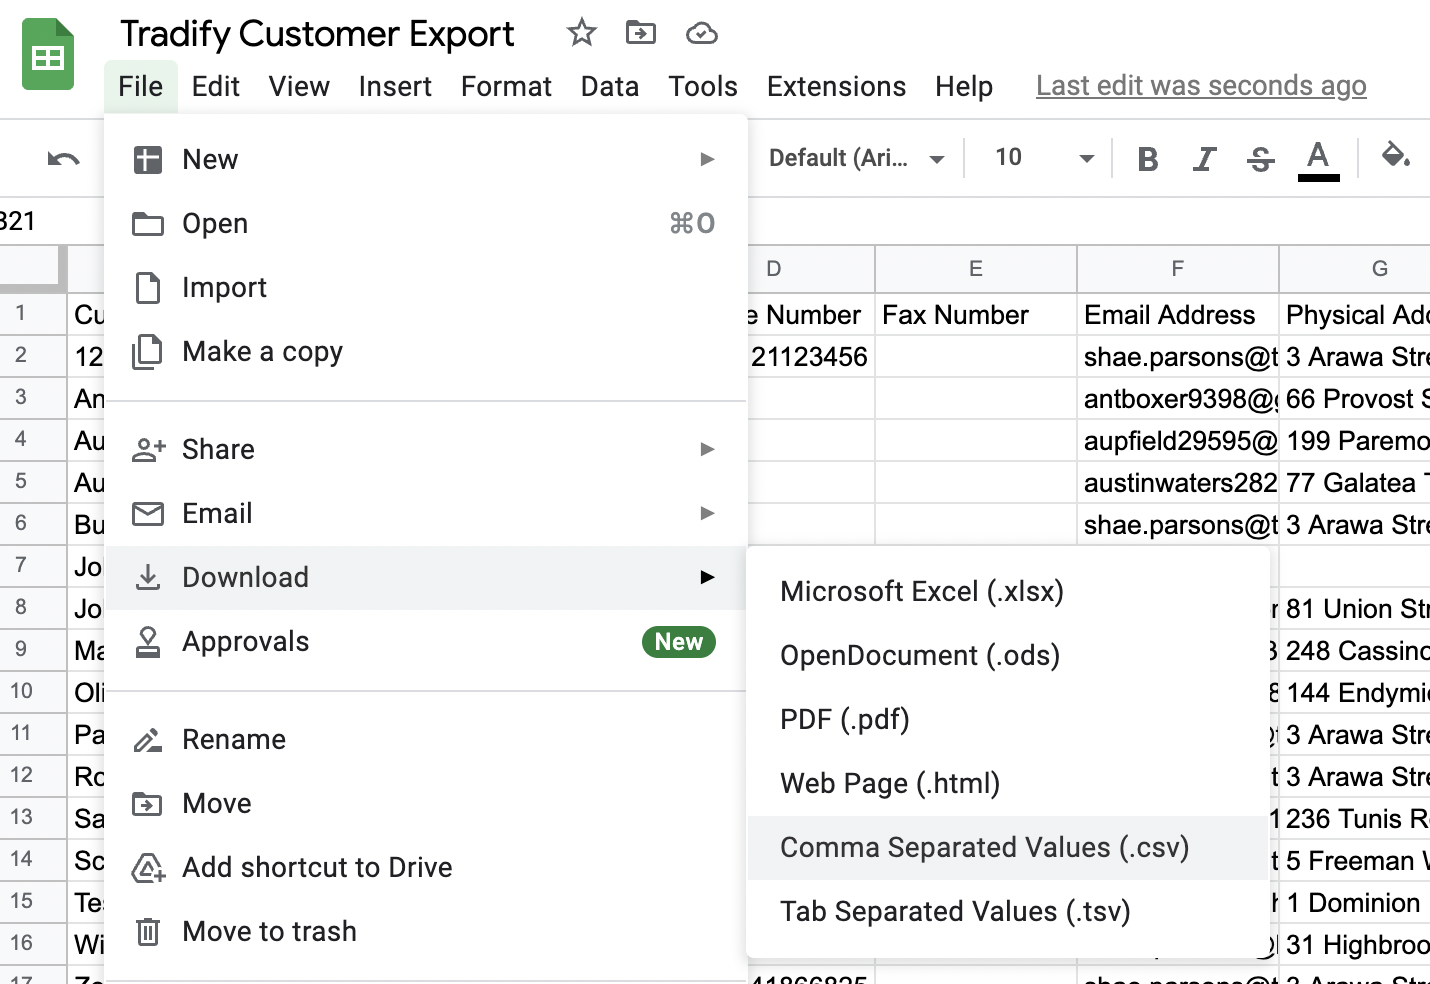Open the Format menu

506,86
